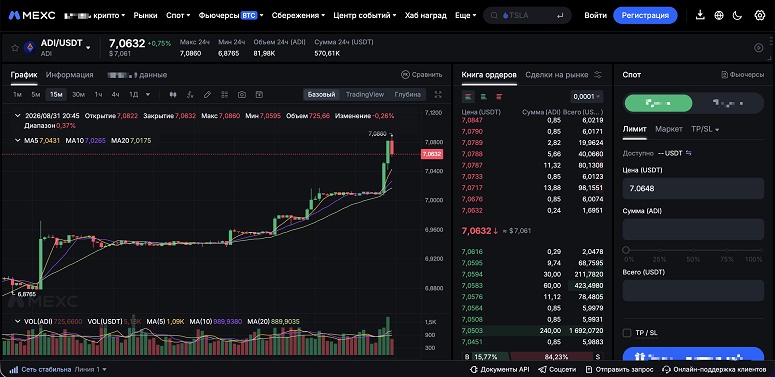This screenshot has height=377, width=775.
Task: Click the save chart image icon
Action: click(259, 94)
